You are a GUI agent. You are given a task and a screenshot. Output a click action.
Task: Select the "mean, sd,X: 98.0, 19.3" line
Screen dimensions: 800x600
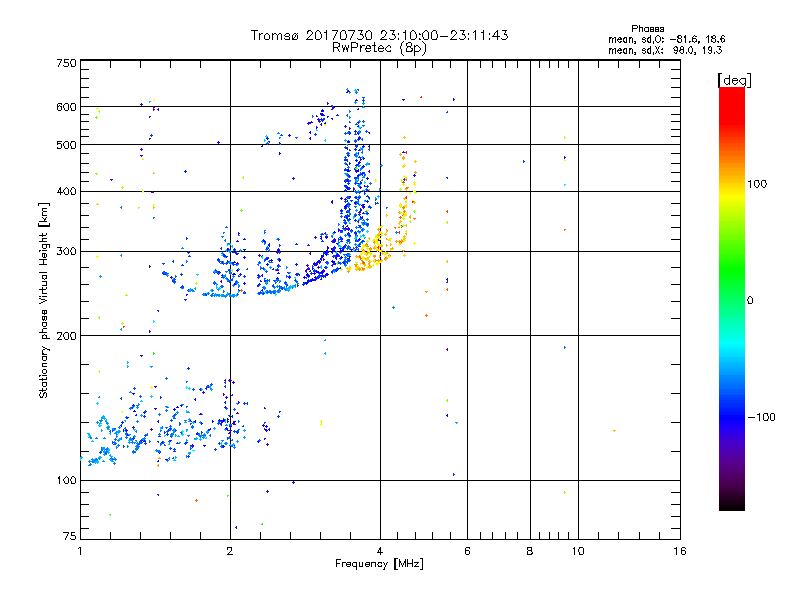pos(665,50)
